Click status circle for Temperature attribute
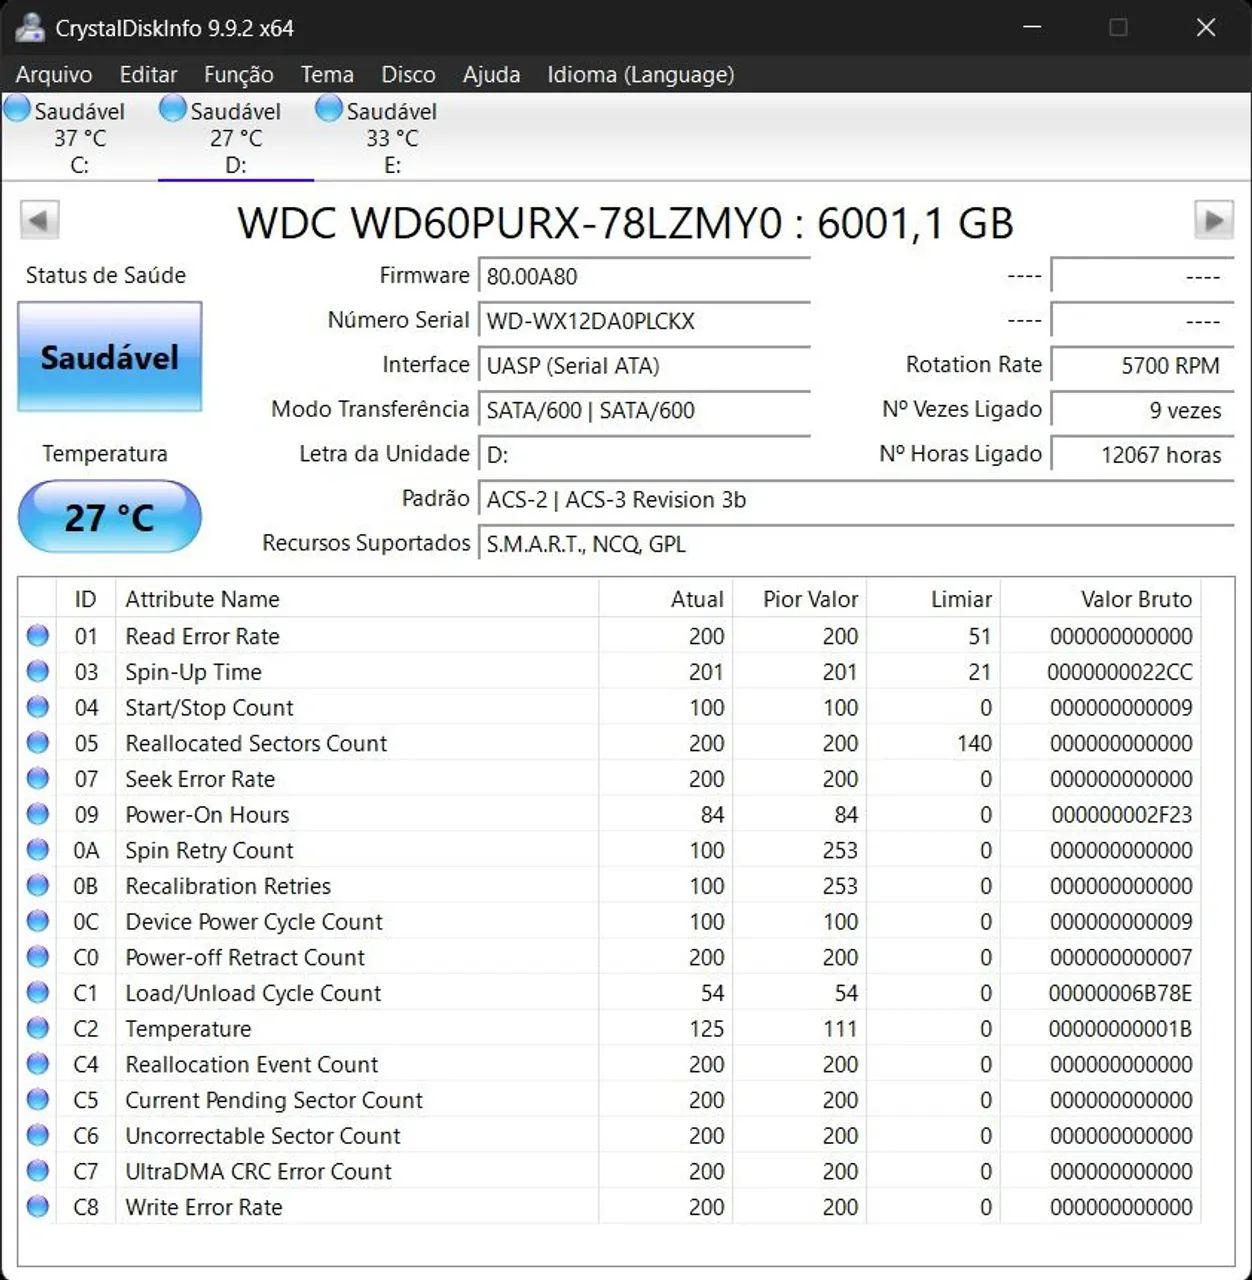Image resolution: width=1252 pixels, height=1280 pixels. pyautogui.click(x=38, y=1028)
